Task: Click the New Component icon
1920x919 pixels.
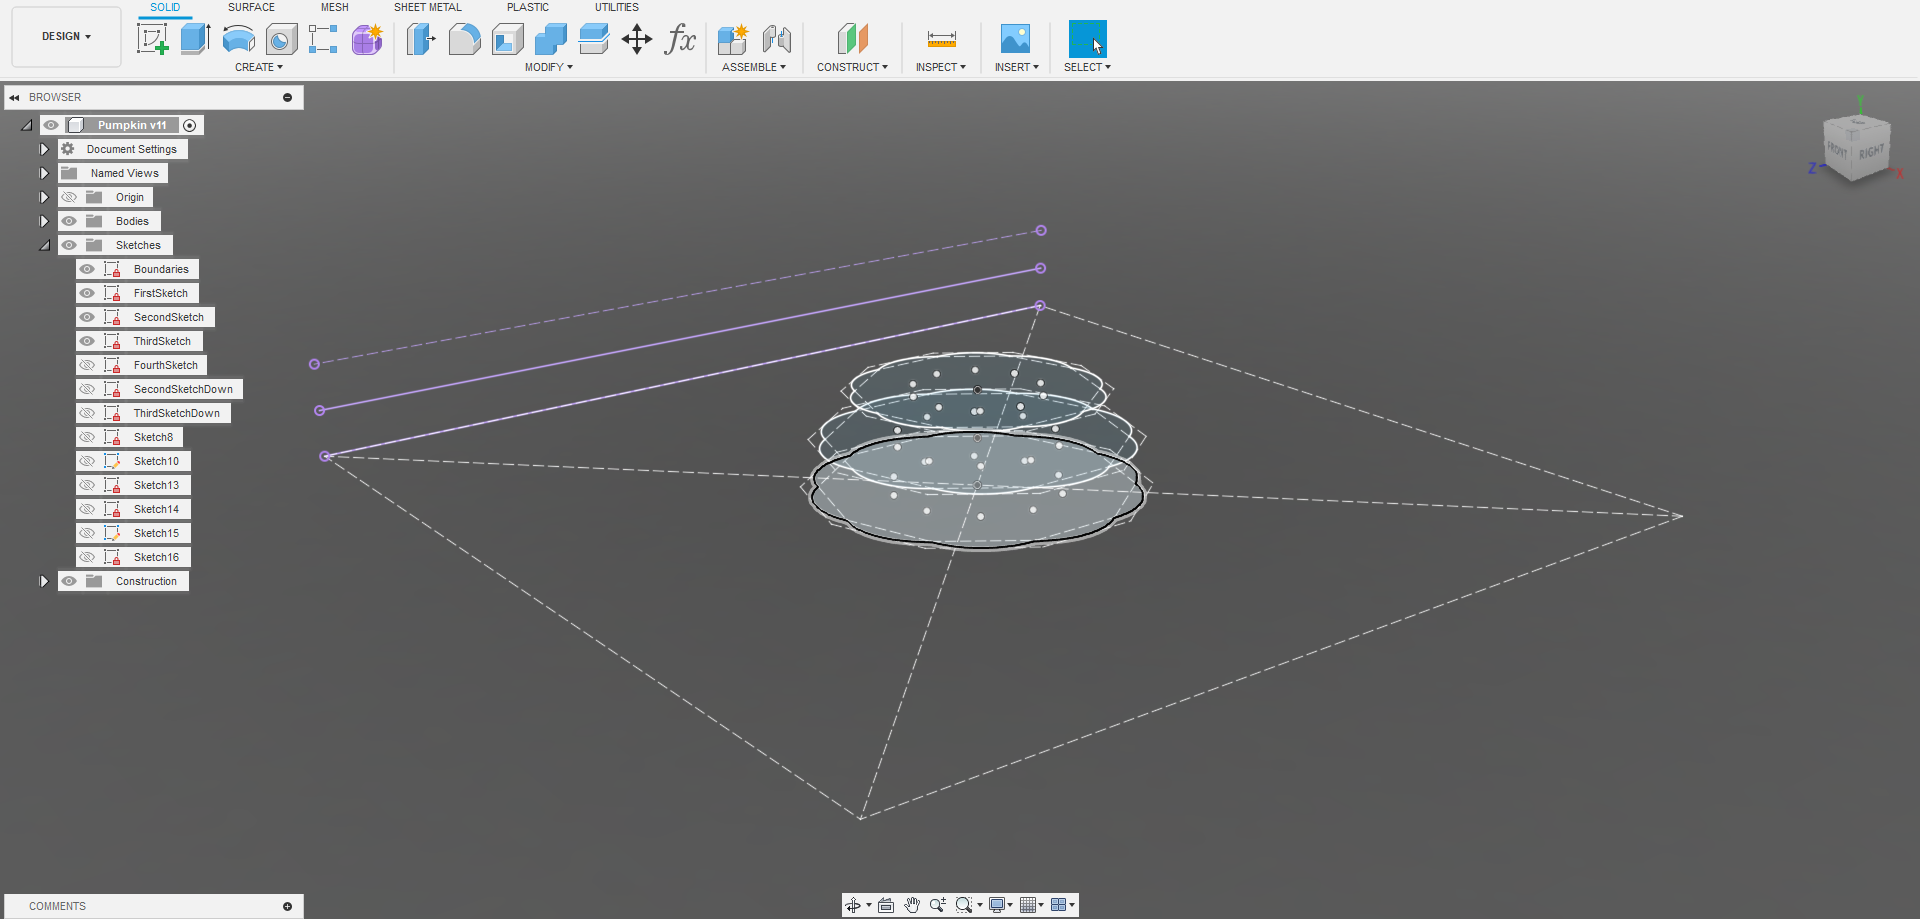Action: click(x=733, y=39)
